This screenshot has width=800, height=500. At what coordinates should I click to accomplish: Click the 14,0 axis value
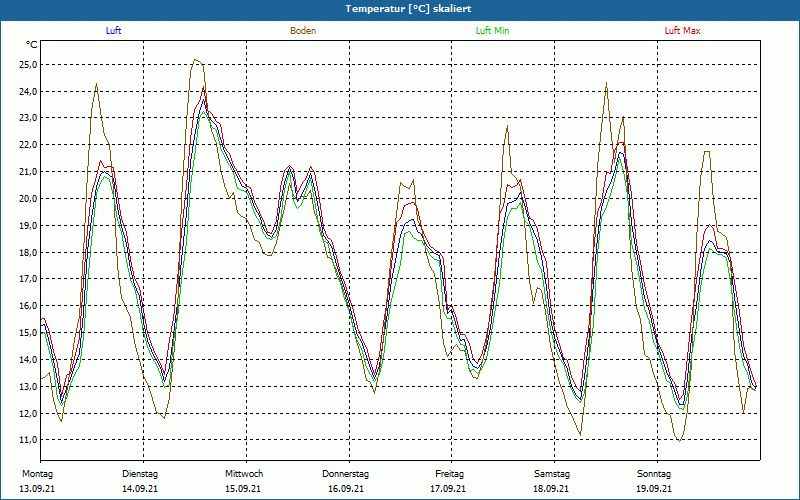click(28, 360)
